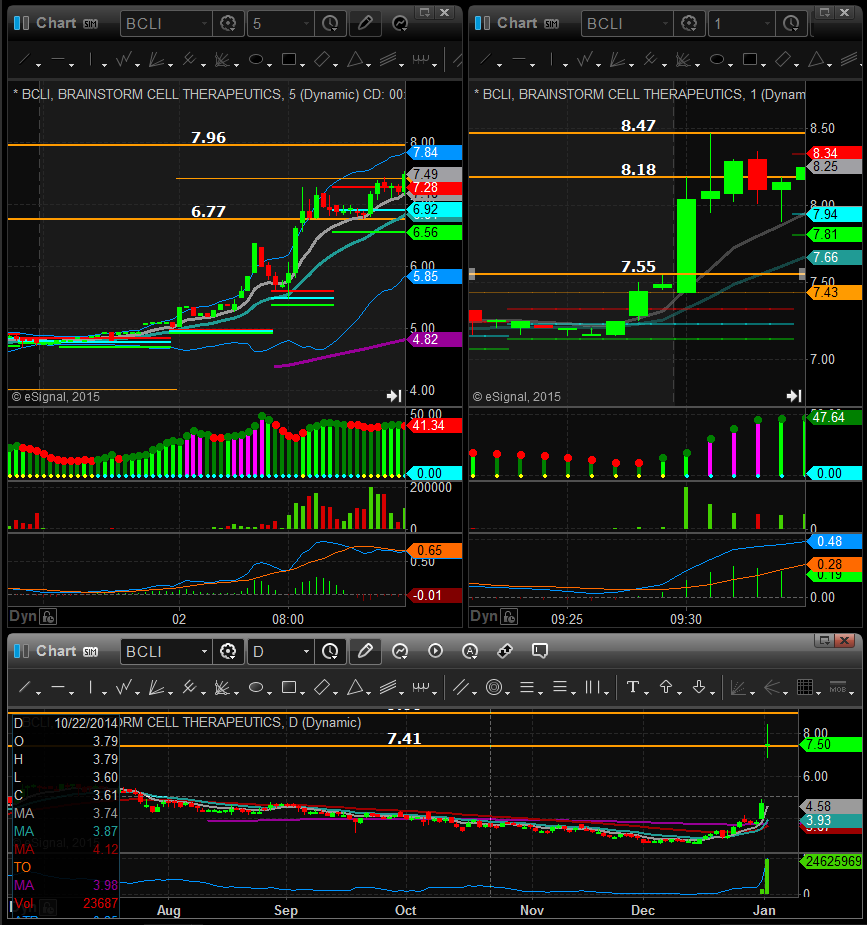Open the grid tool in daily chart
The height and width of the screenshot is (925, 867).
tap(804, 687)
